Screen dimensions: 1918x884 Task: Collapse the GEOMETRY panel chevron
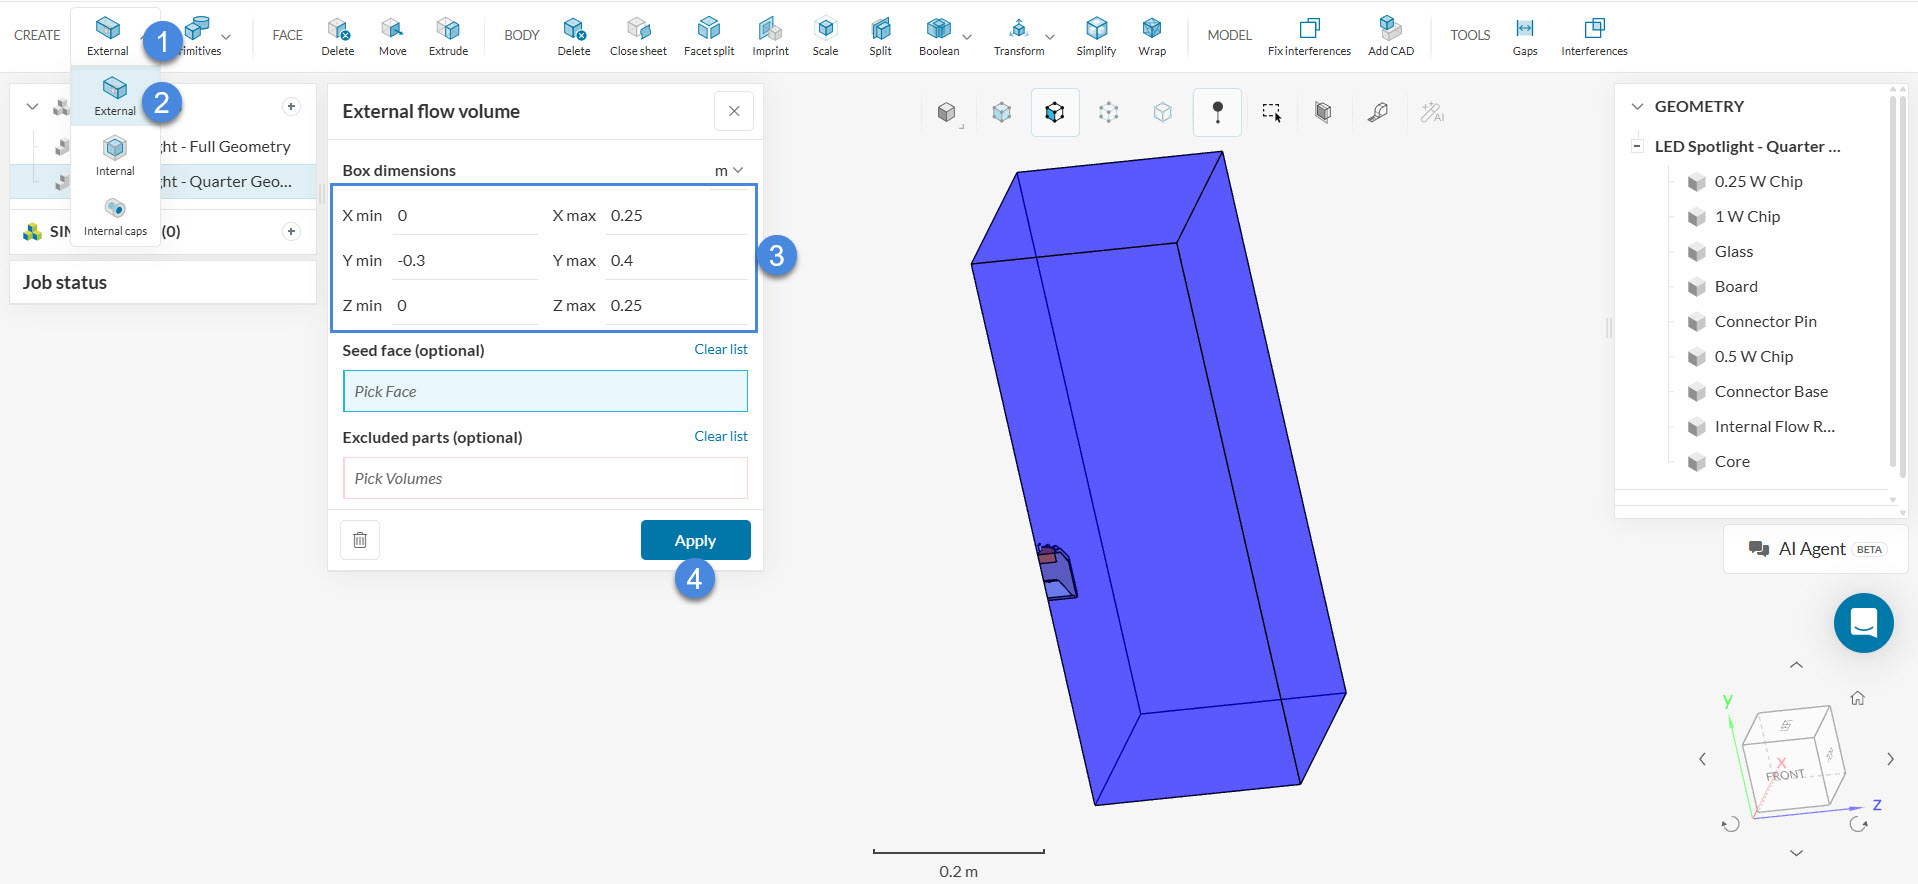coord(1637,106)
